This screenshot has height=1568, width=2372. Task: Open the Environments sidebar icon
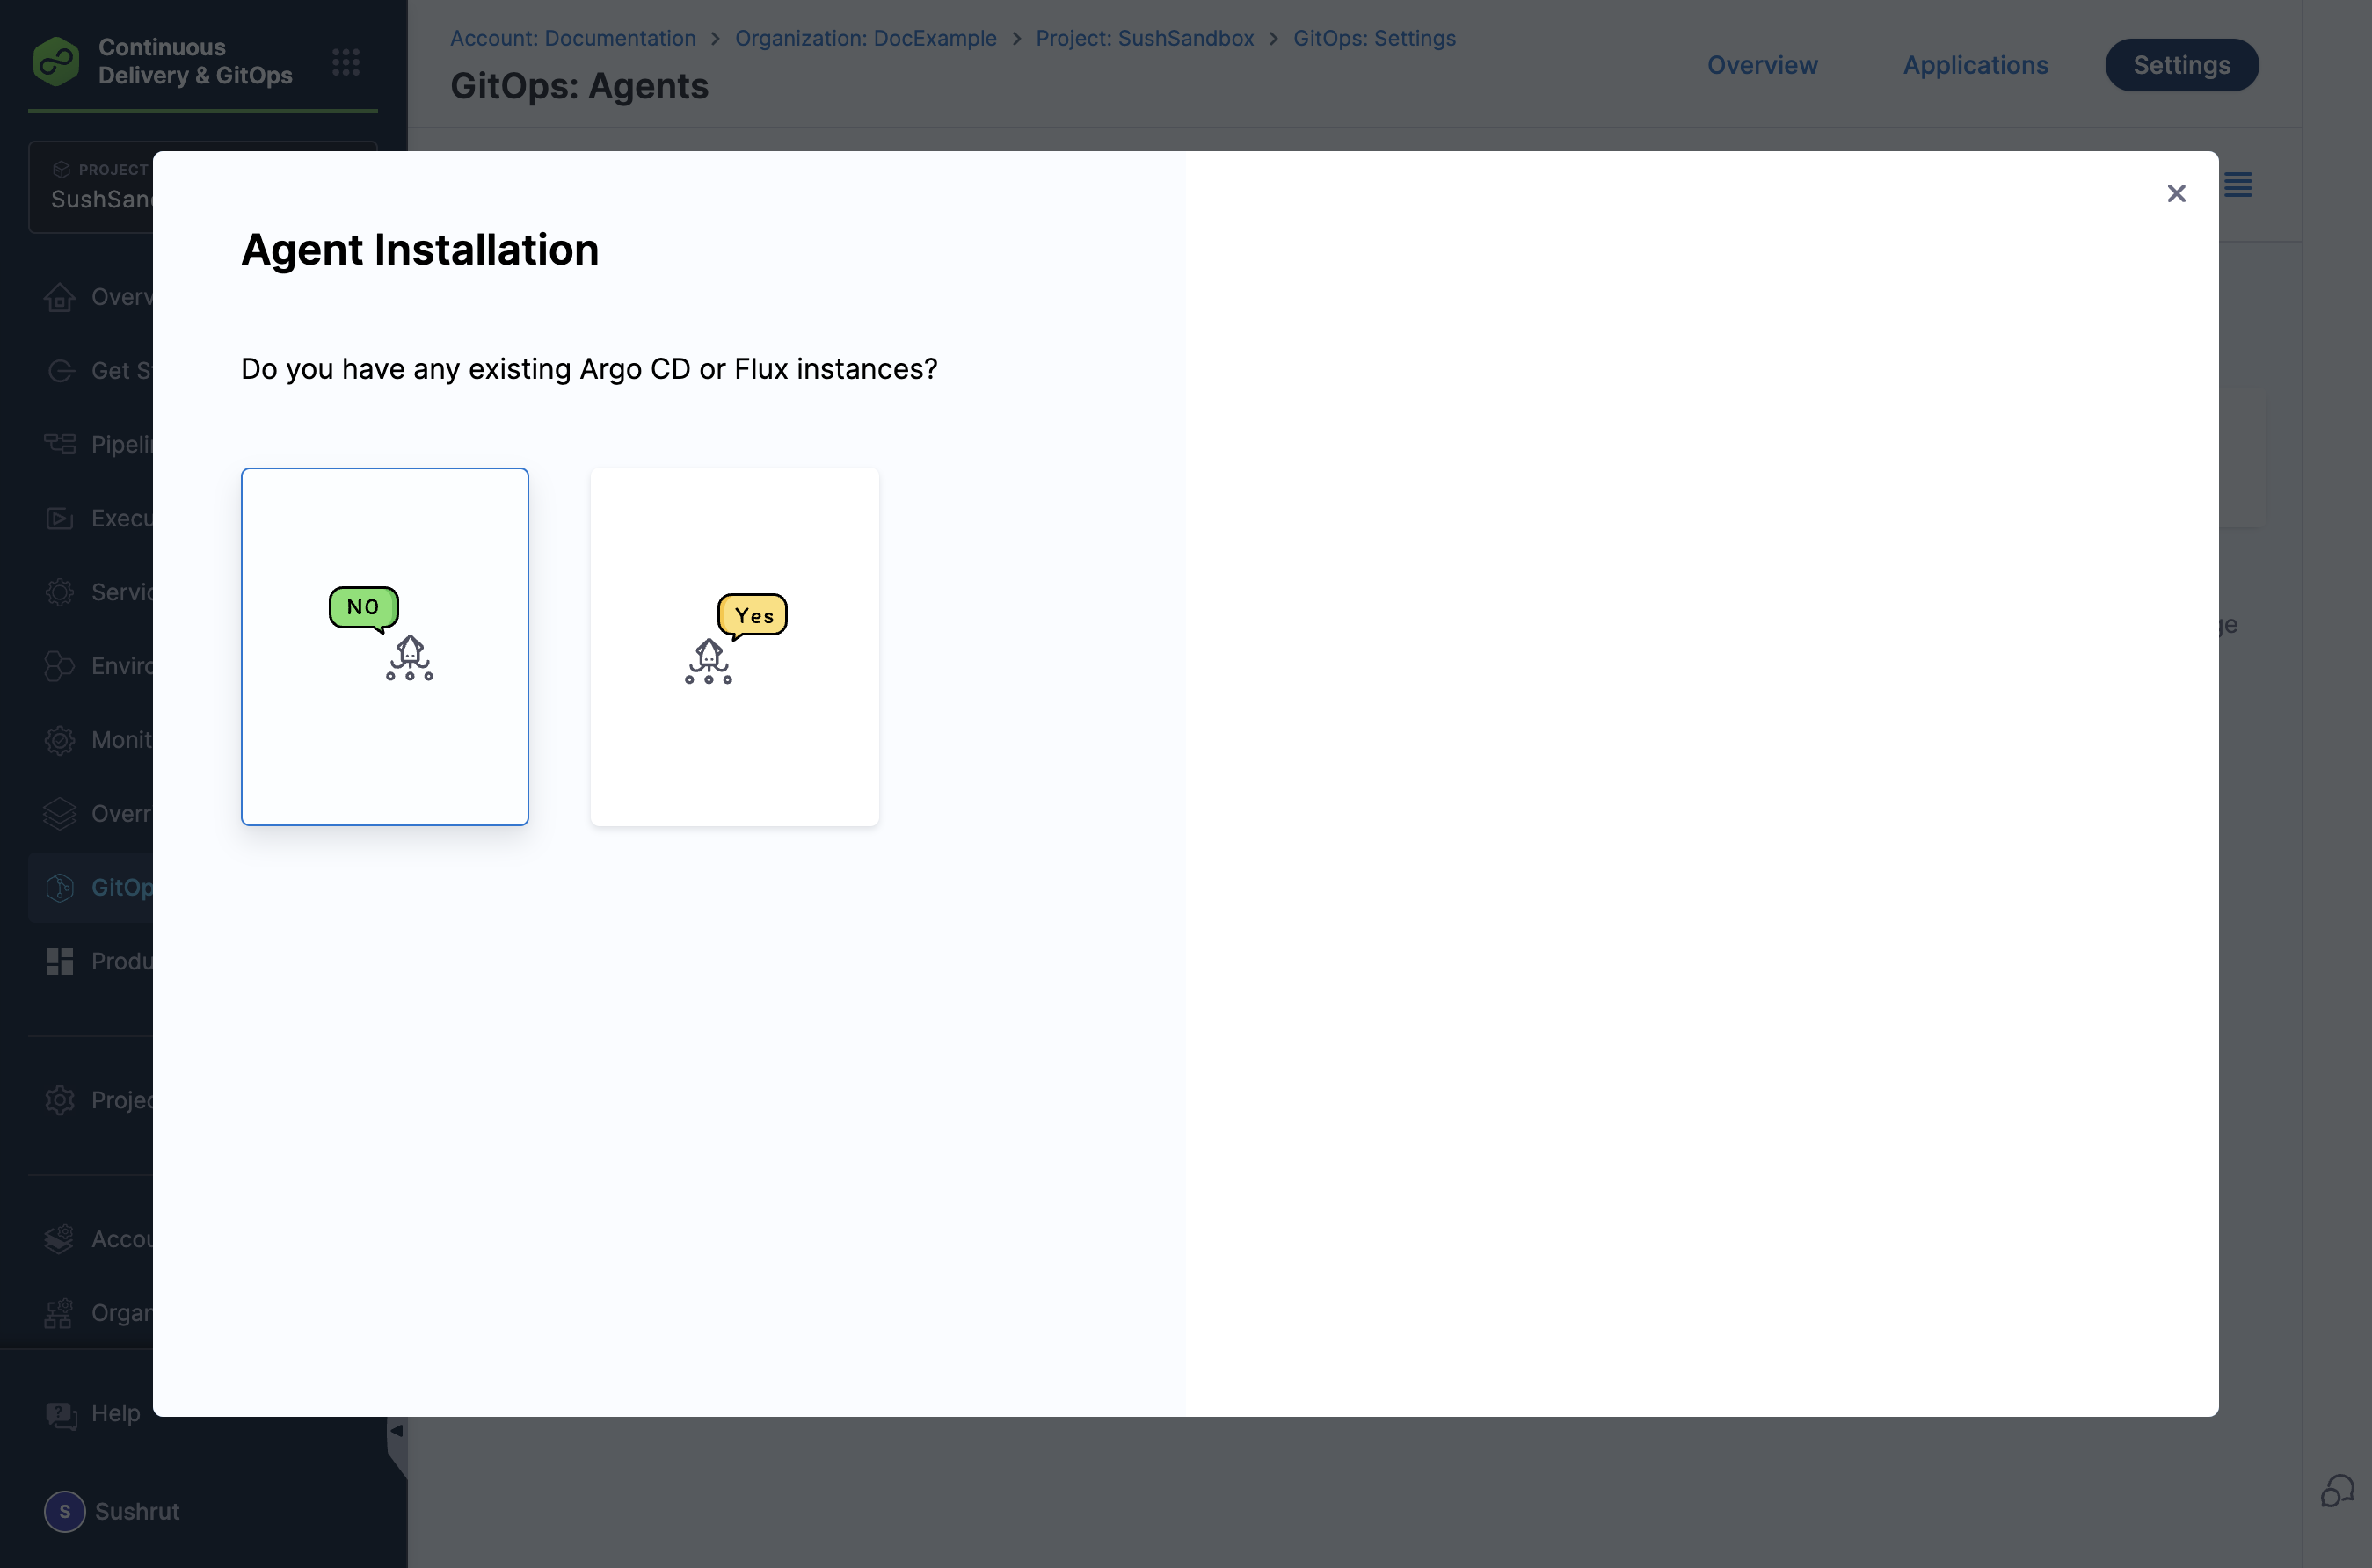60,666
